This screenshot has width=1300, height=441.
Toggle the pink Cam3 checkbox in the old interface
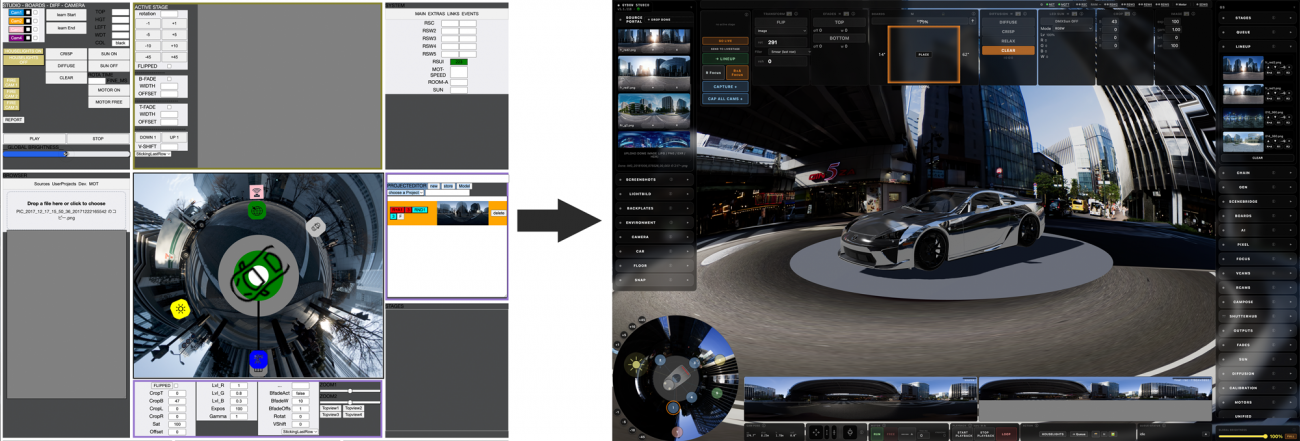tap(35, 29)
